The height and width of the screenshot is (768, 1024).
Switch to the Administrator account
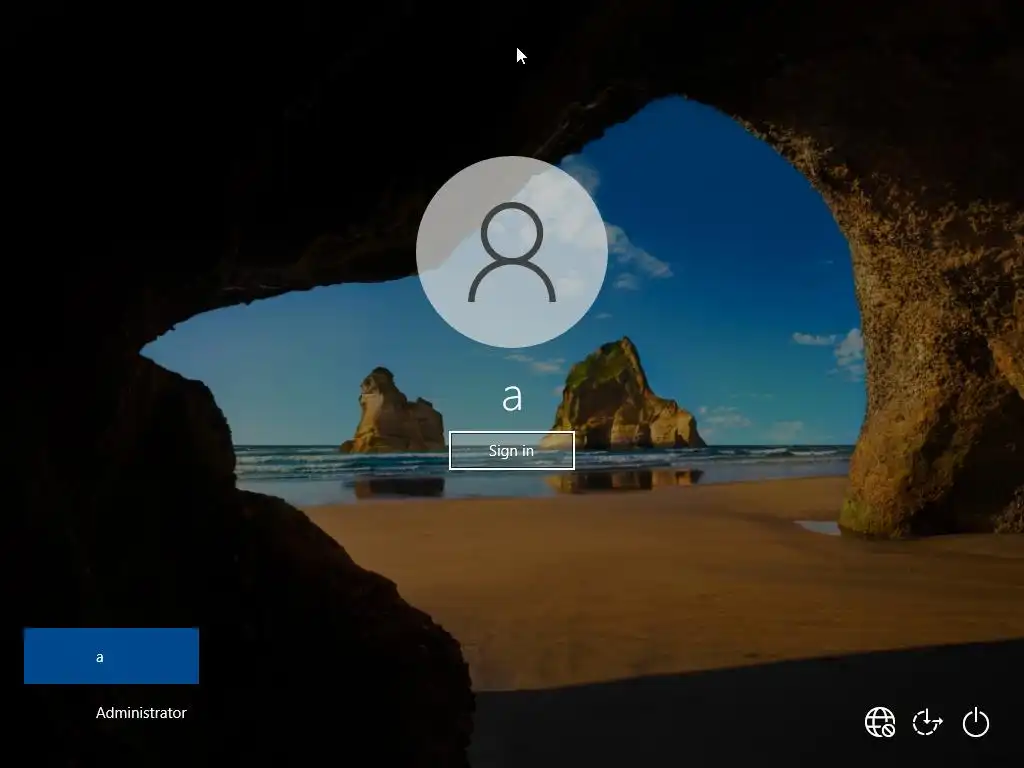coord(112,712)
